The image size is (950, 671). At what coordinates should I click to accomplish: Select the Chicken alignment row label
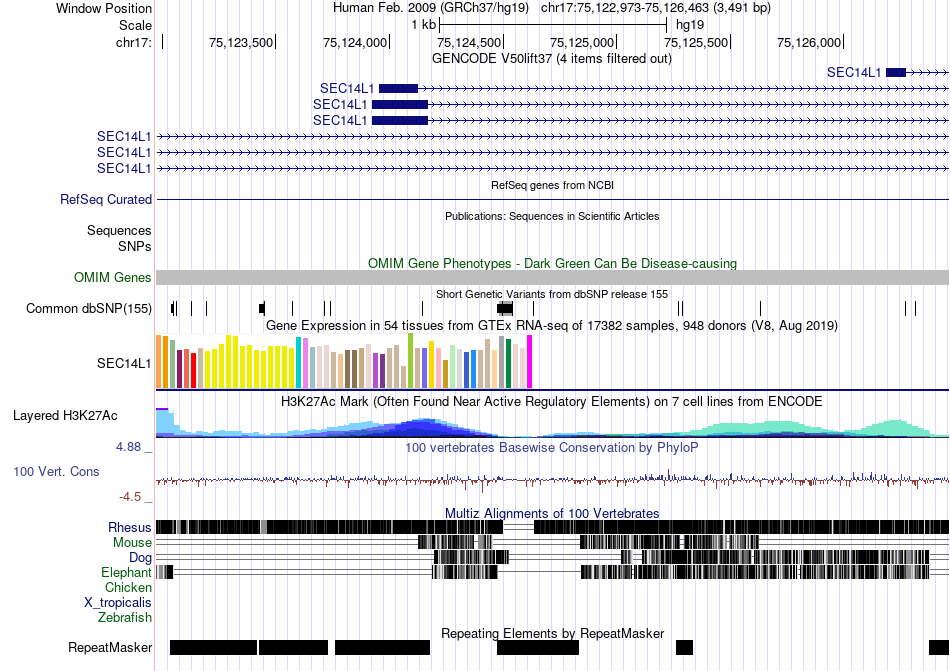point(128,587)
